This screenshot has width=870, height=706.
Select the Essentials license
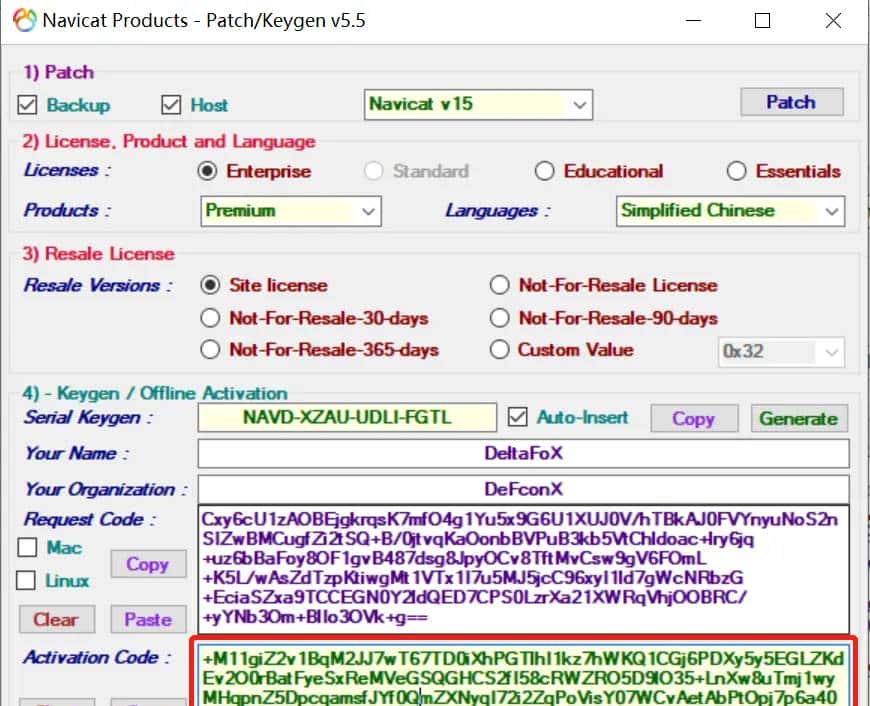click(x=737, y=171)
